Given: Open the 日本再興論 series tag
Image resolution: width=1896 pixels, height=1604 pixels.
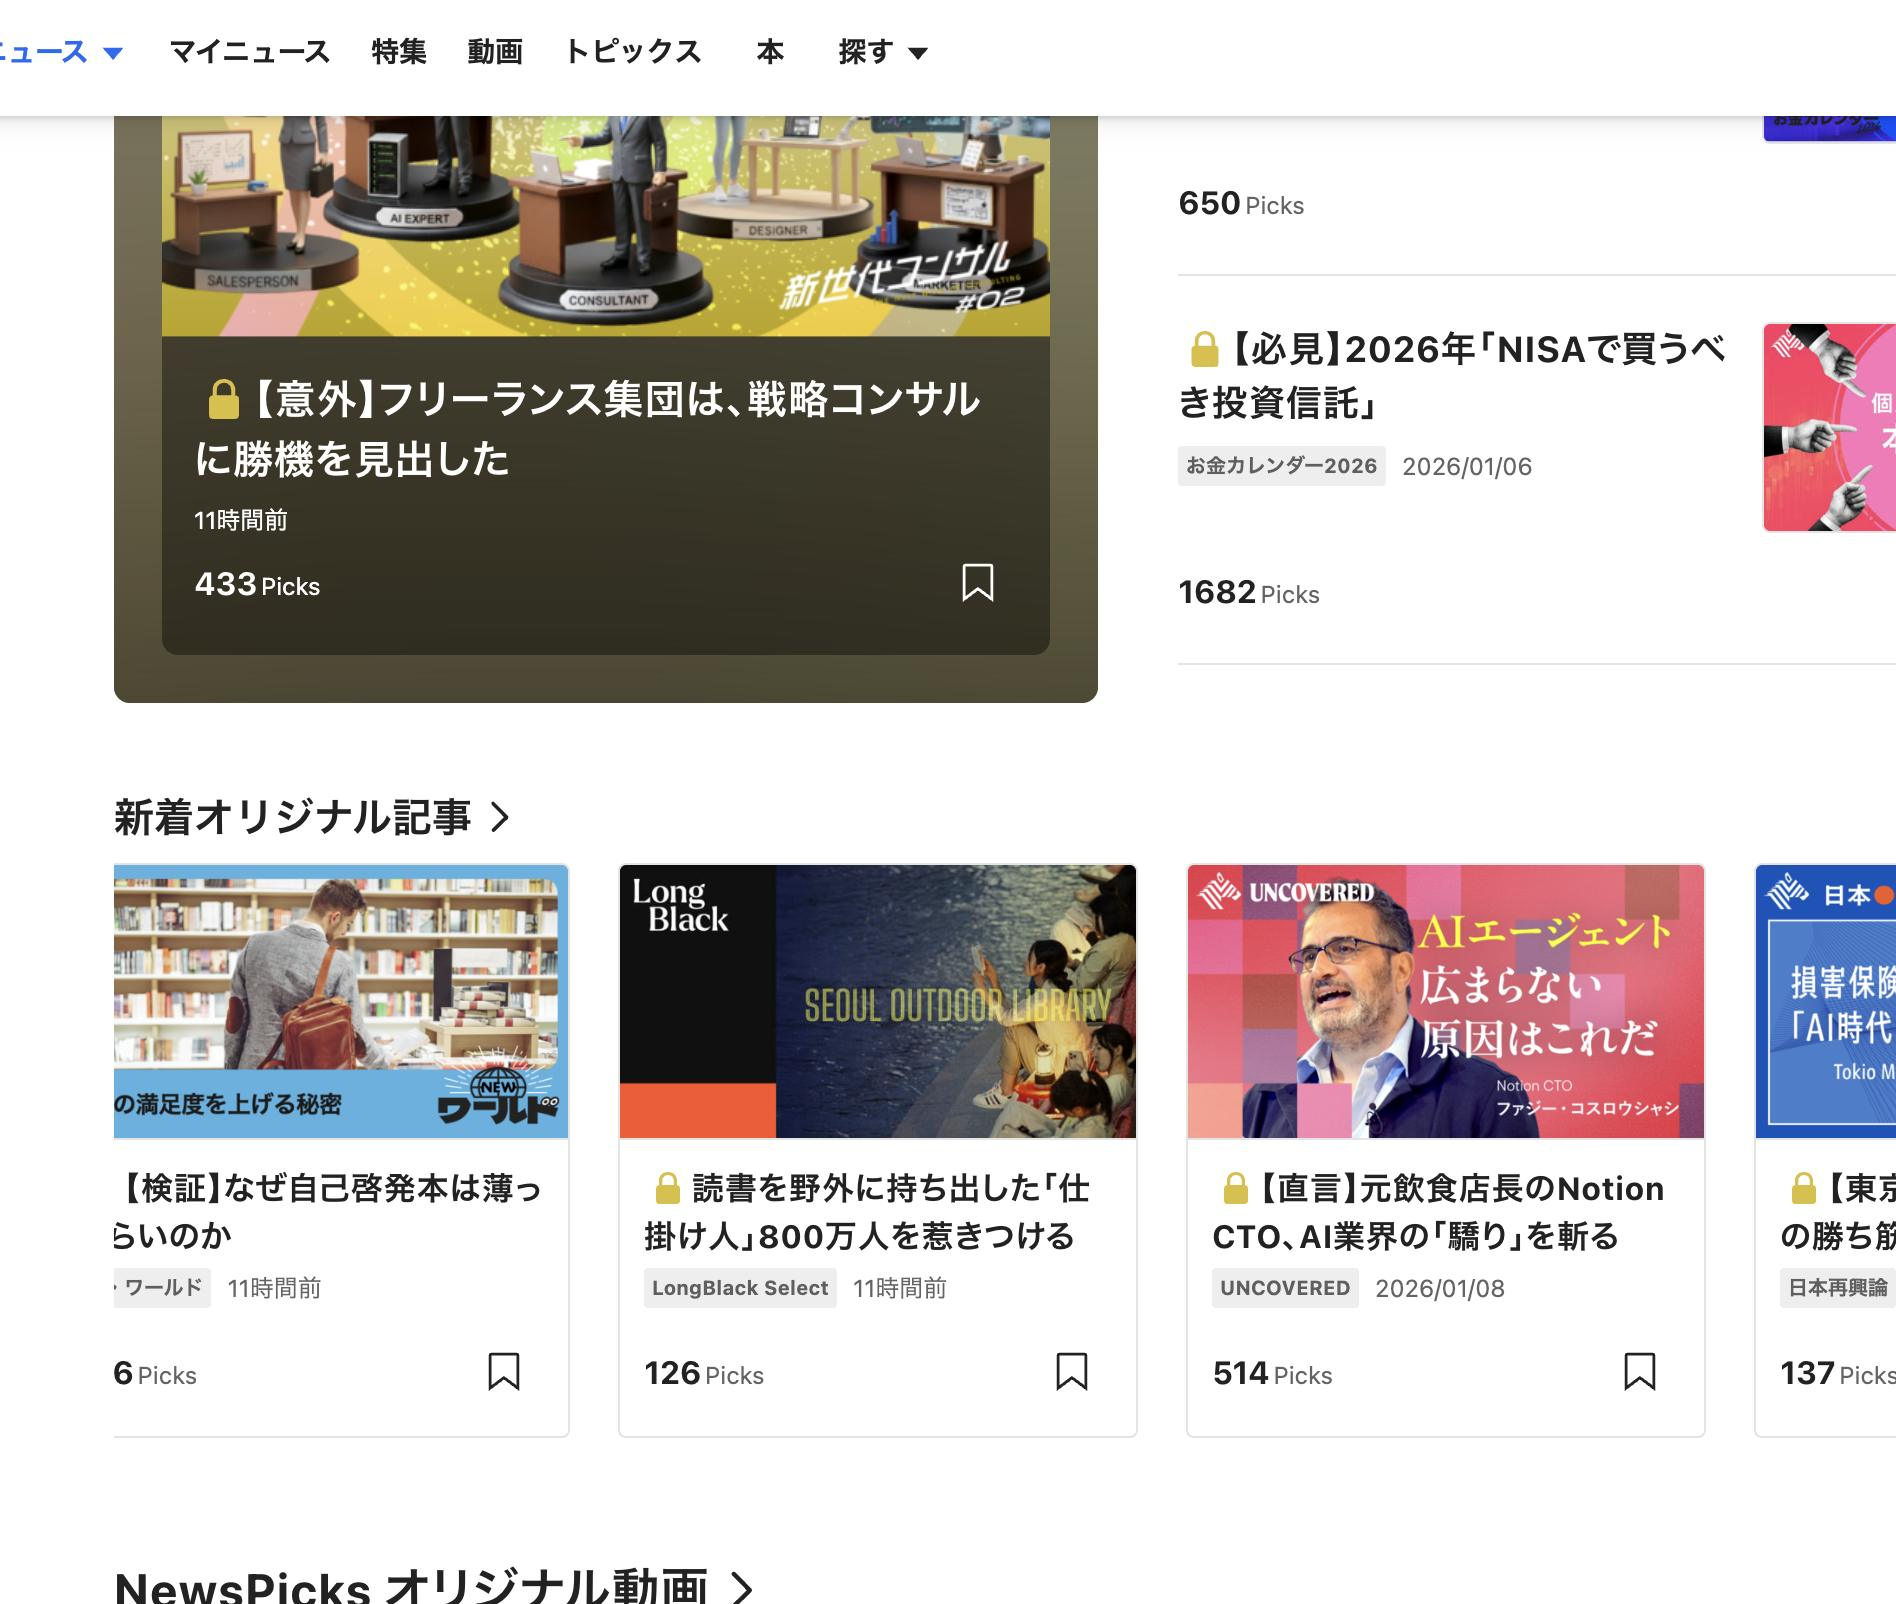Looking at the screenshot, I should pyautogui.click(x=1838, y=1288).
